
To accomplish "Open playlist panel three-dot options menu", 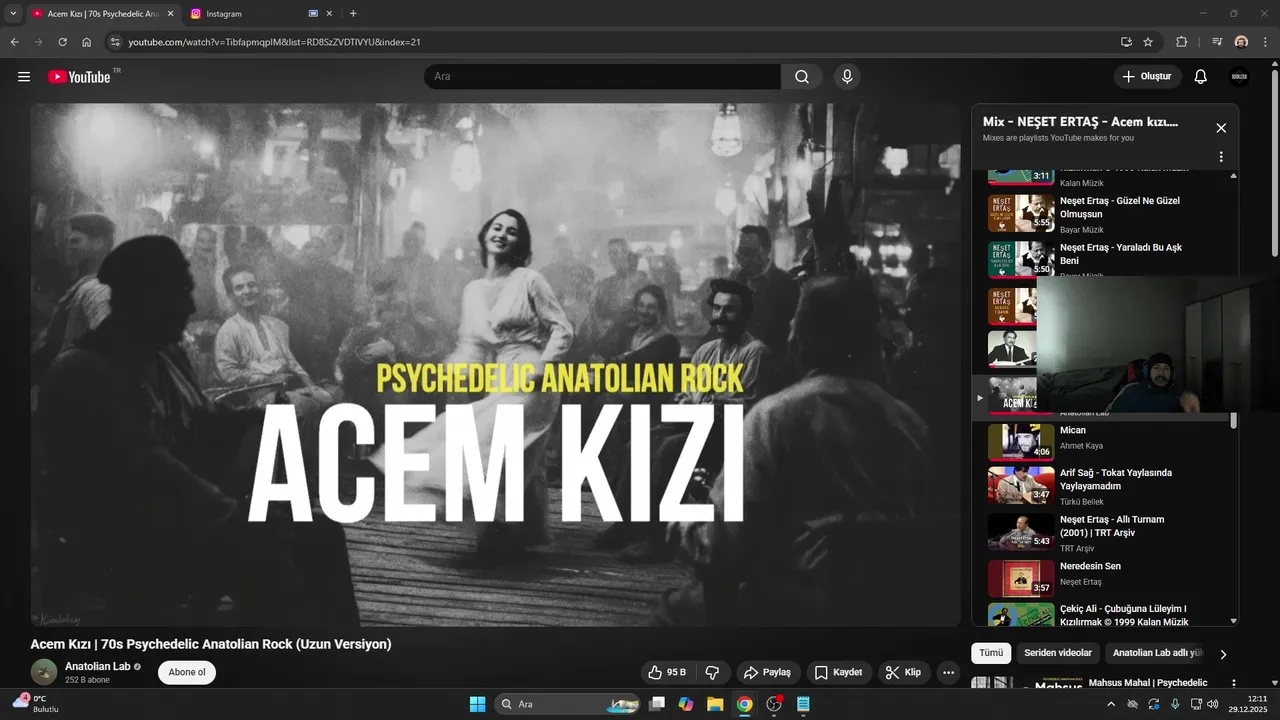I will tap(1221, 157).
